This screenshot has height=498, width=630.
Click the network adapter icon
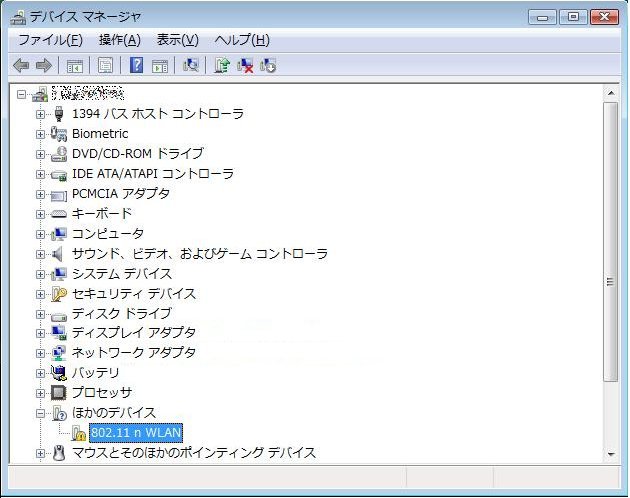59,353
